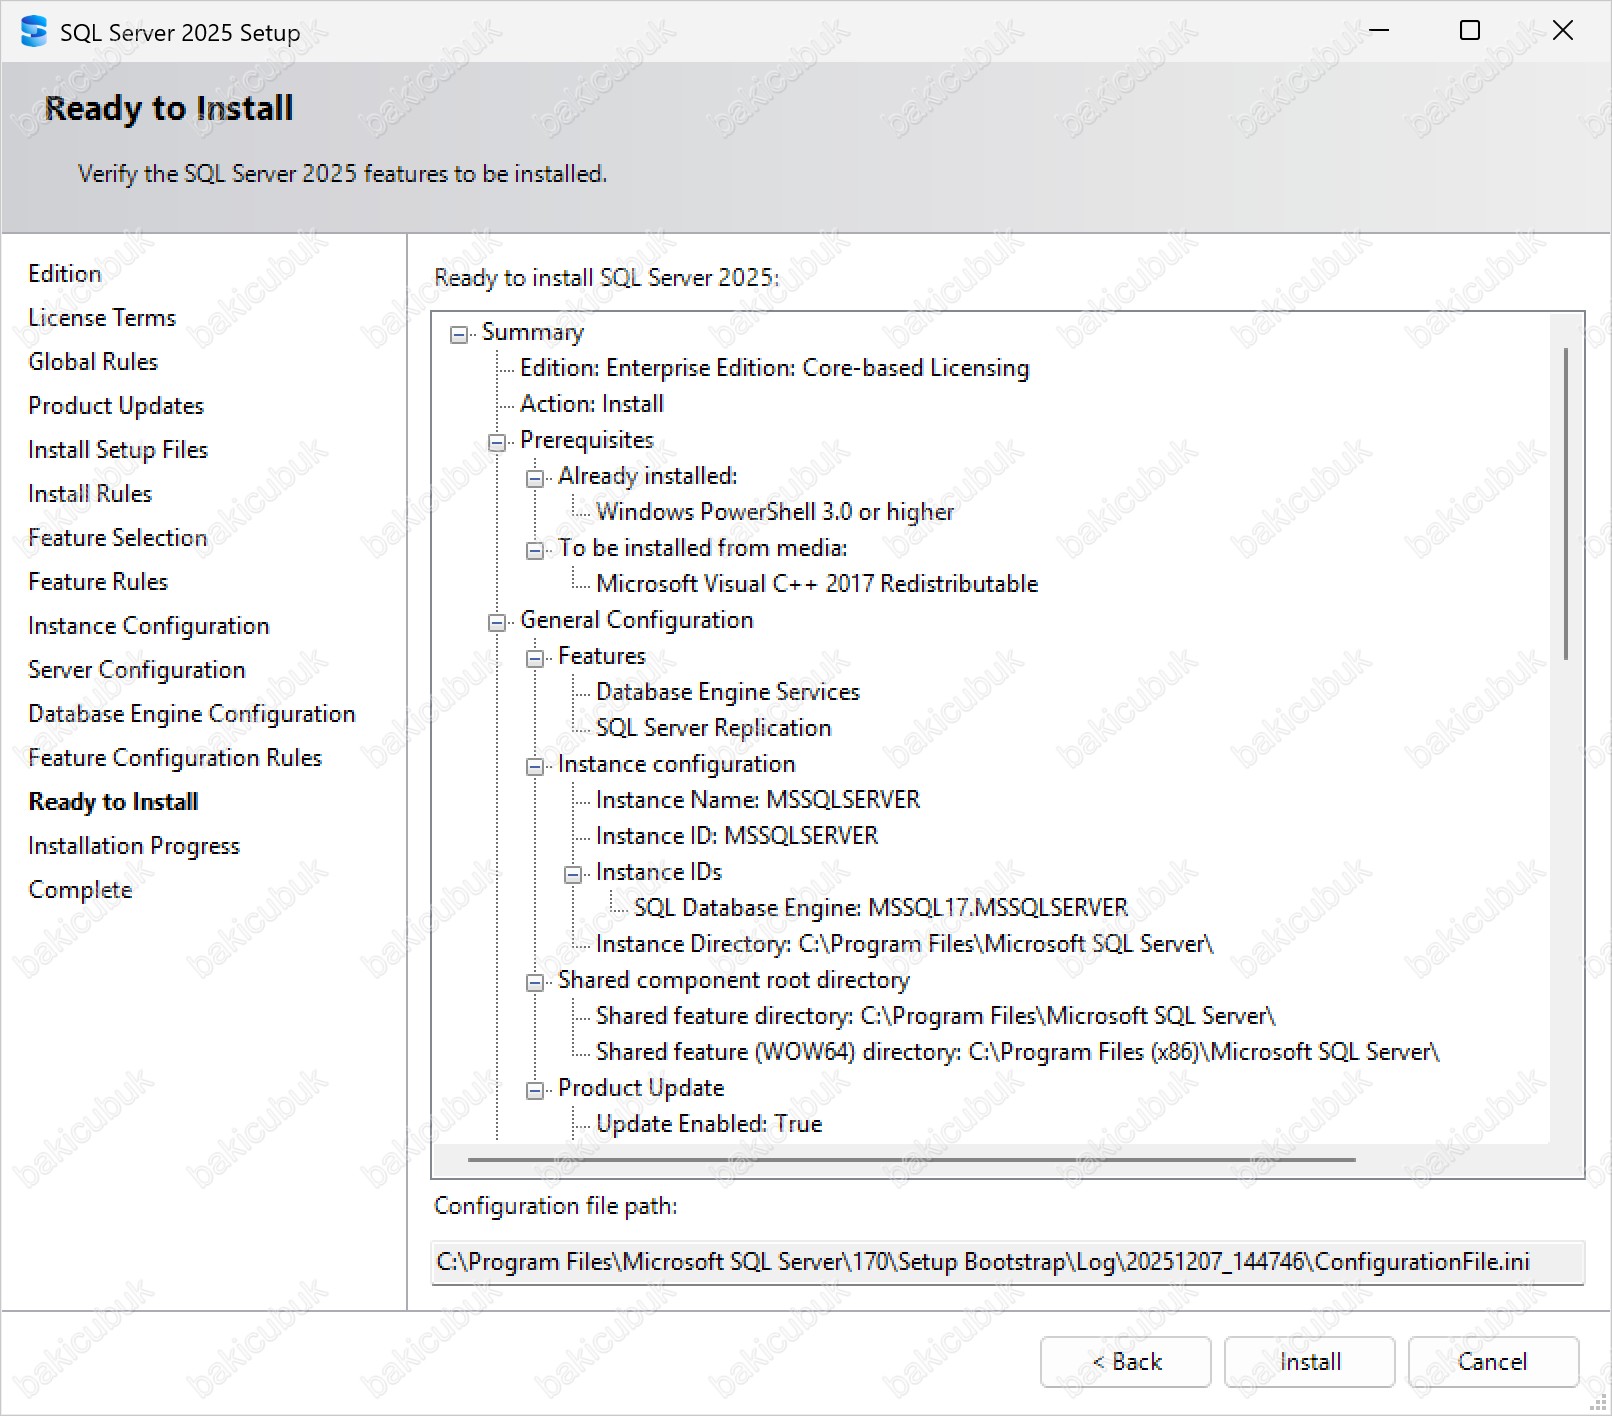Select the Database Engine Services item

727,692
